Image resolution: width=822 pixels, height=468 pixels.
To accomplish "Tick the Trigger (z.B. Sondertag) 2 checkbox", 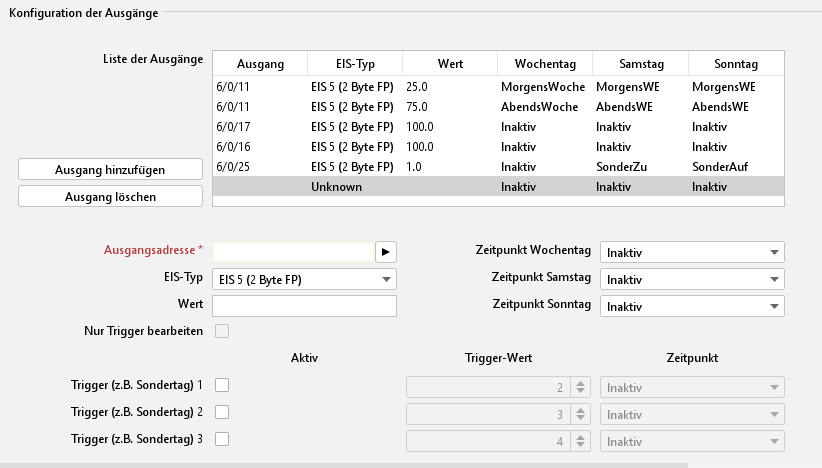I will [x=222, y=412].
